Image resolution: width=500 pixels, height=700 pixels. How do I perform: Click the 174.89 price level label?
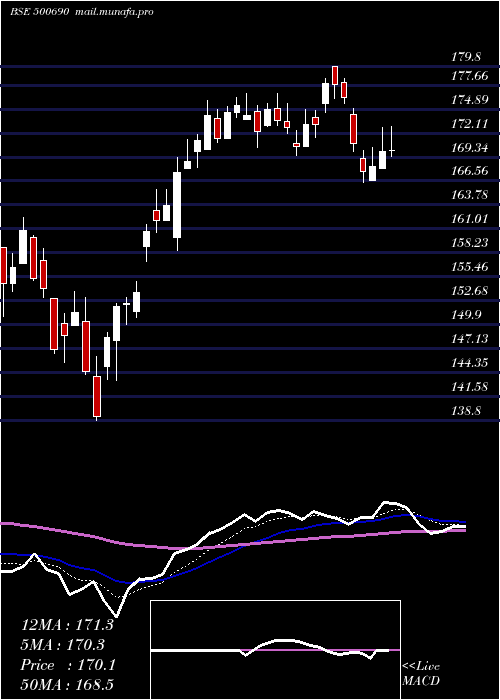point(470,100)
